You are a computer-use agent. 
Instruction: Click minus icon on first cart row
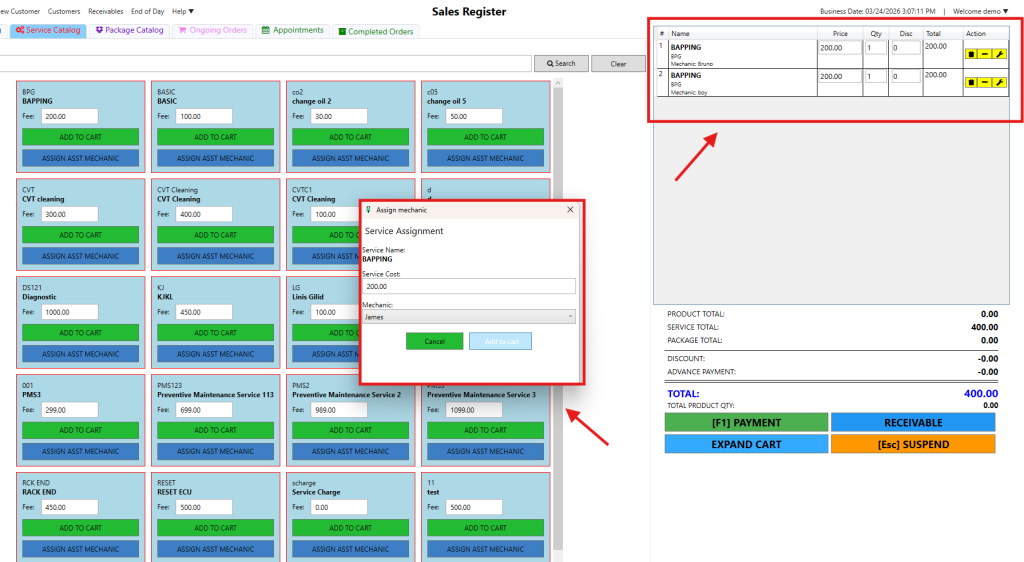pyautogui.click(x=984, y=54)
